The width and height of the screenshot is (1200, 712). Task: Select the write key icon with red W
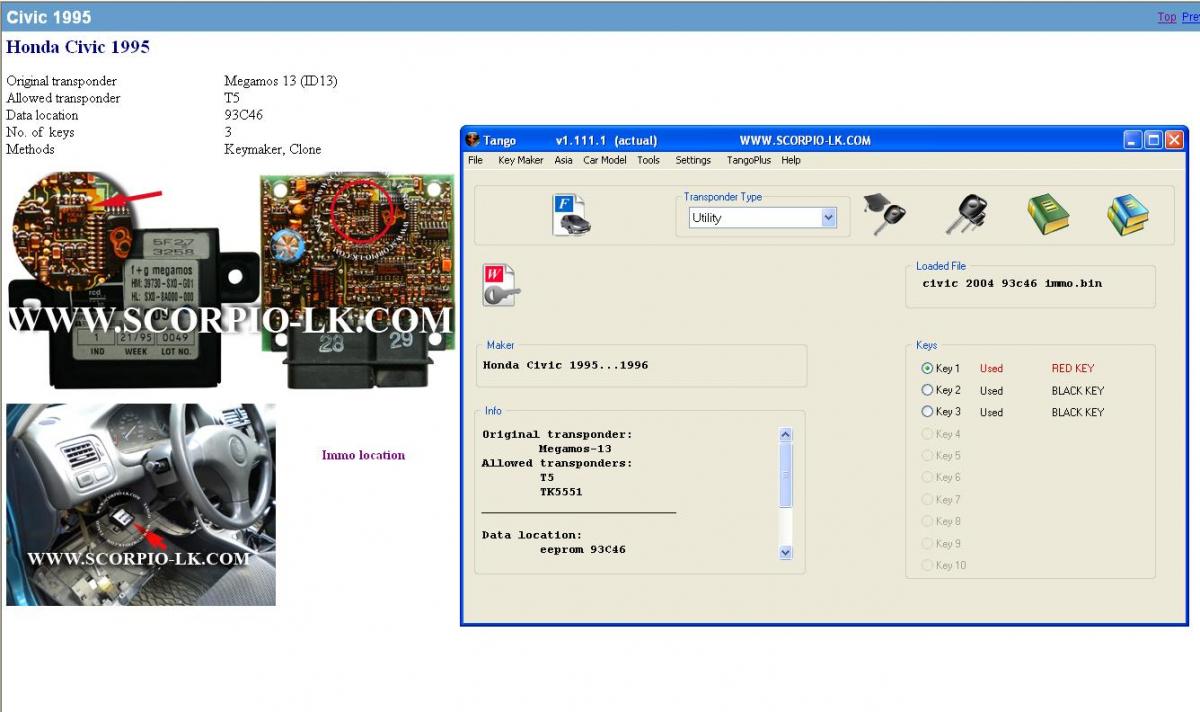pos(501,286)
